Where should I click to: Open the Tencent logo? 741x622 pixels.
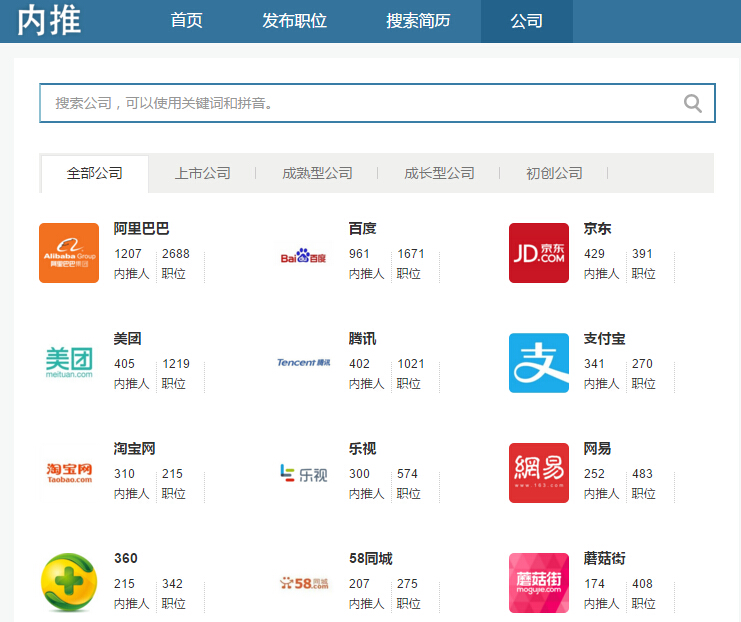303,363
